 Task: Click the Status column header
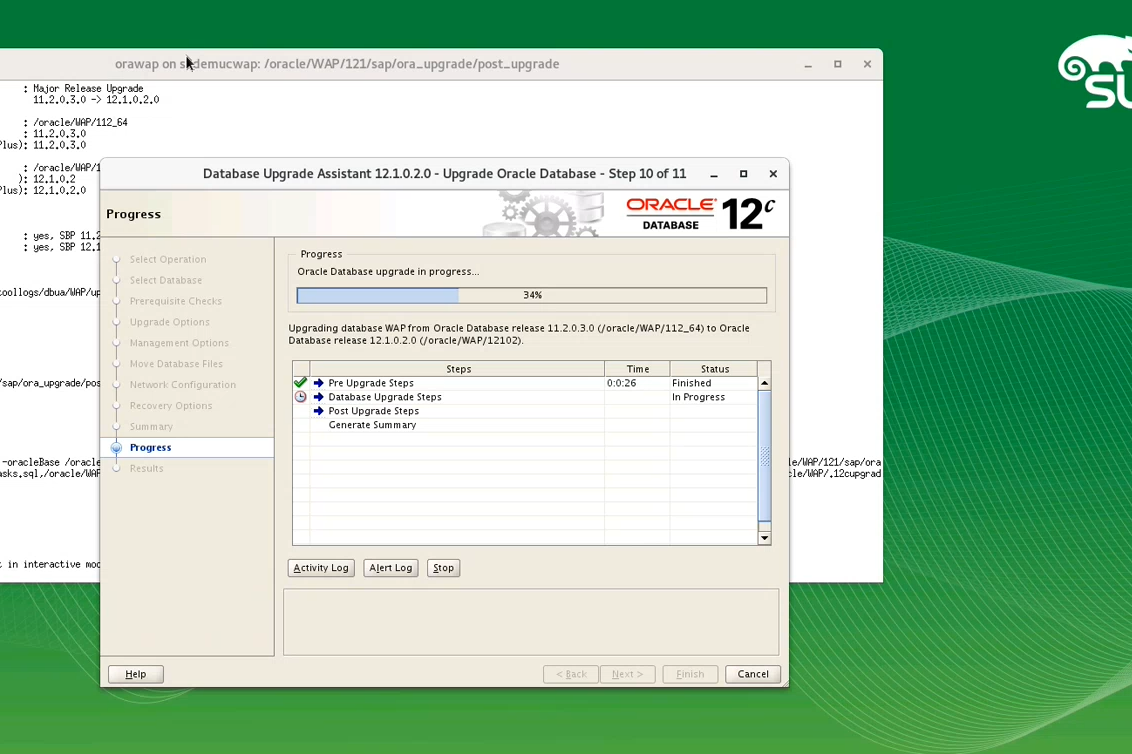[714, 368]
